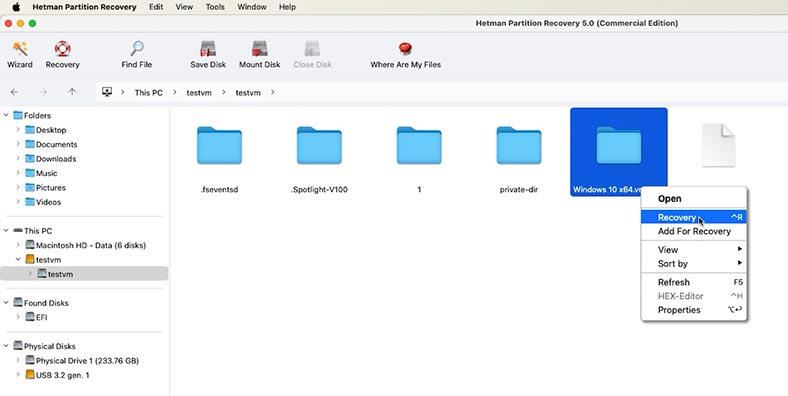This screenshot has width=788, height=396.
Task: Open the Apple menu
Action: click(x=16, y=7)
